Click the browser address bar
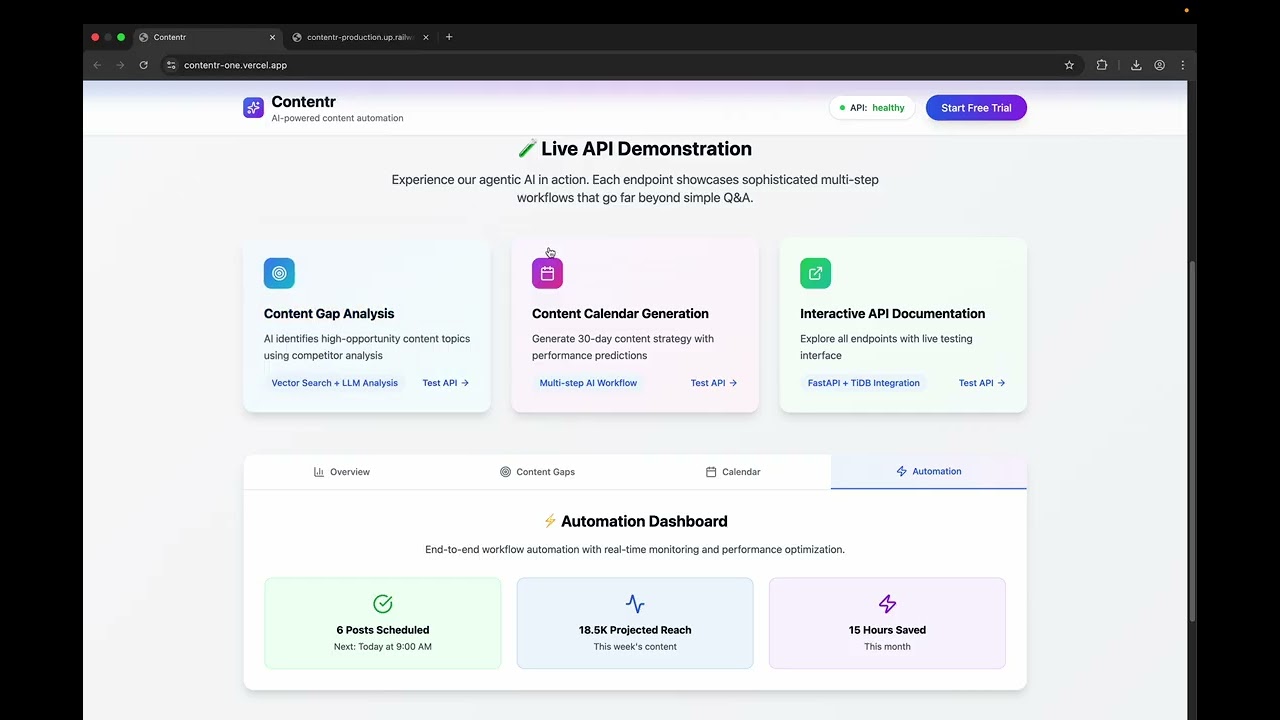Screen dimensions: 1280x720 (234, 64)
